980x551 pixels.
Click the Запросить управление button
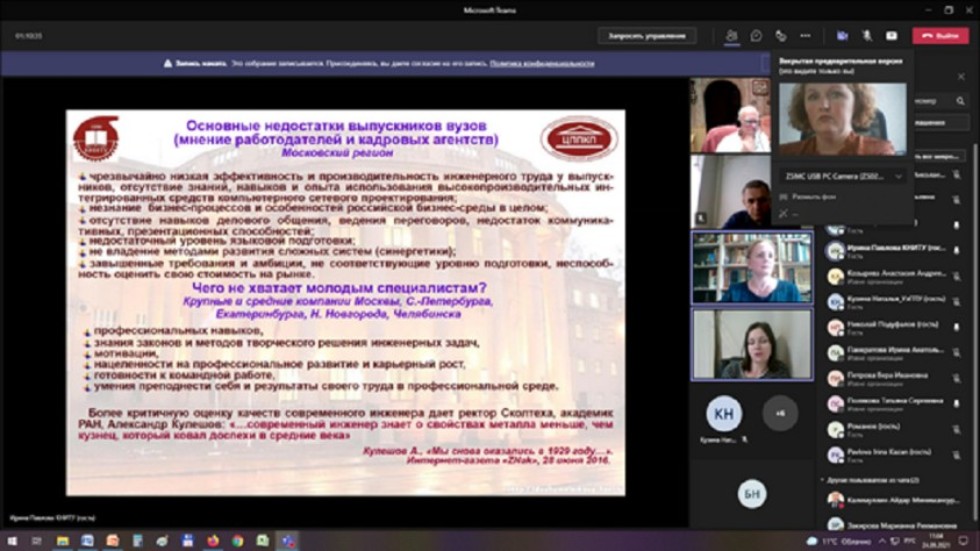[x=647, y=36]
